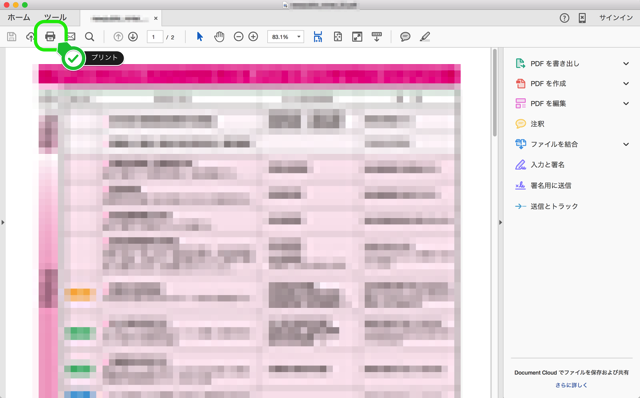The height and width of the screenshot is (398, 640).
Task: Switch to ホーム tab
Action: point(19,18)
